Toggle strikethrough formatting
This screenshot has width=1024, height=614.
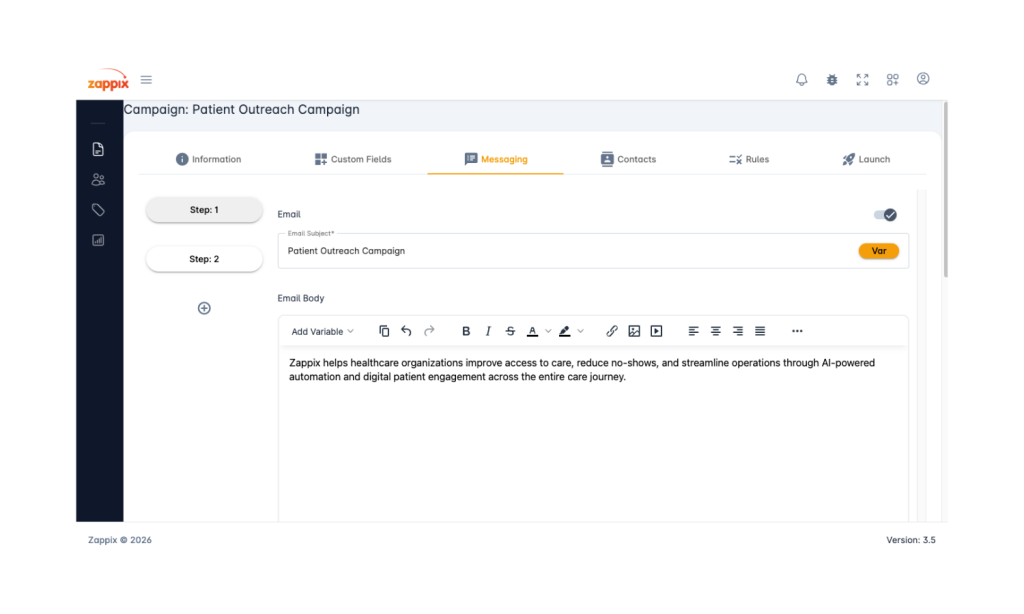tap(510, 331)
